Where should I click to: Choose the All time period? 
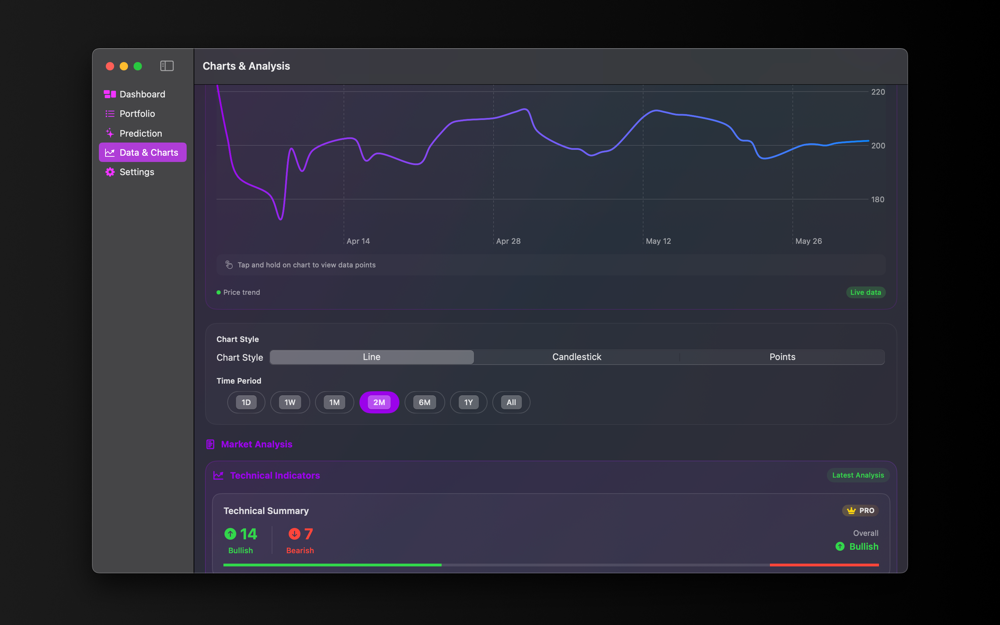point(511,402)
